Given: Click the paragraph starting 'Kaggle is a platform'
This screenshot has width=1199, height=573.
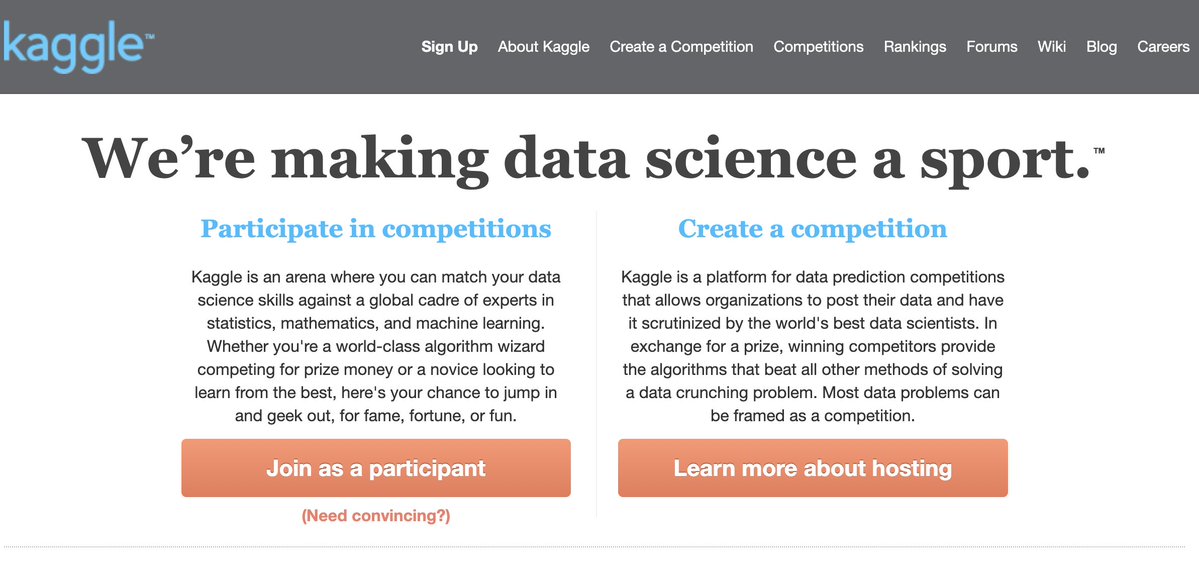Looking at the screenshot, I should click(812, 345).
